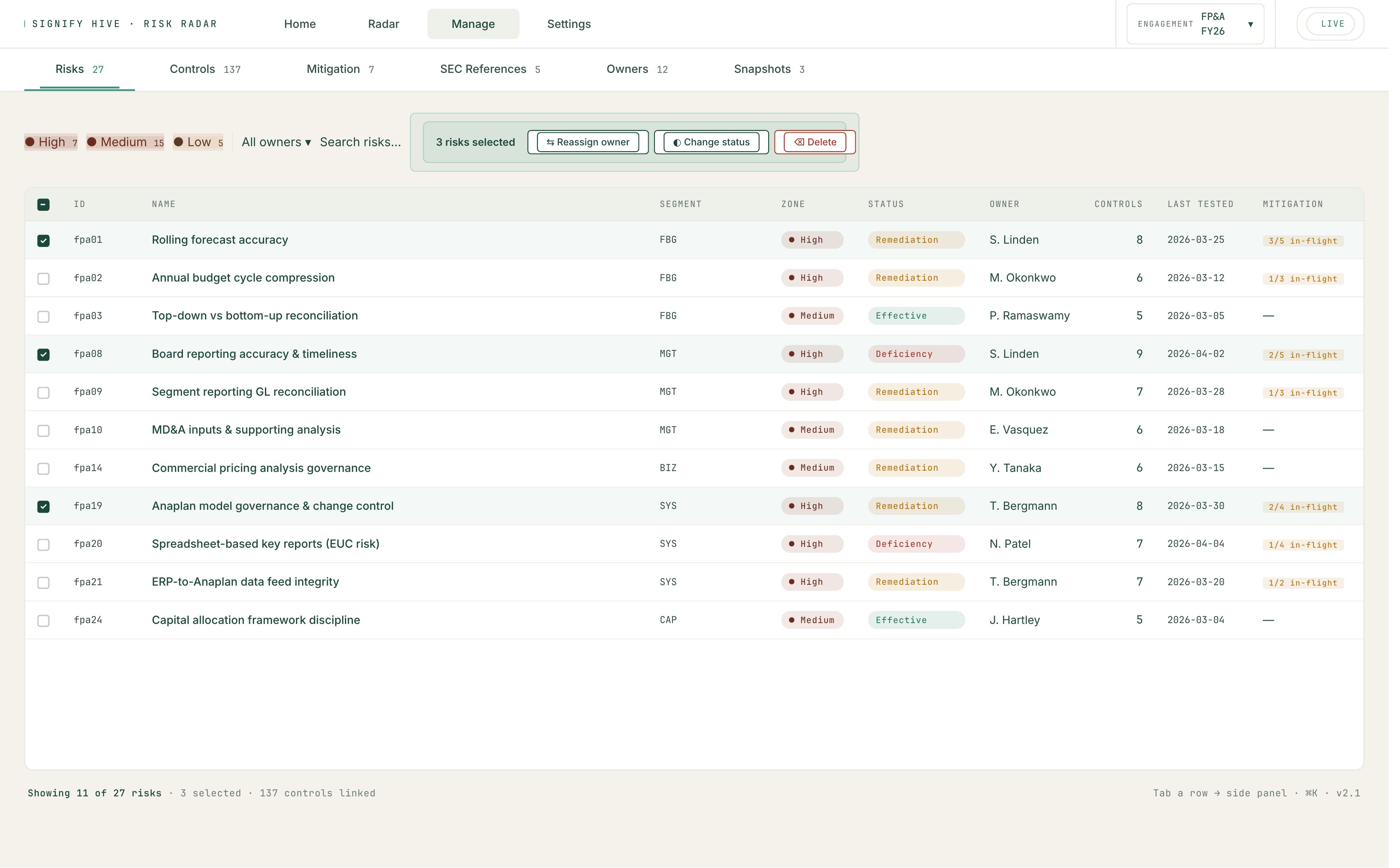Select the fpa24 Capital allocation checkbox
1400x868 pixels.
tap(43, 621)
